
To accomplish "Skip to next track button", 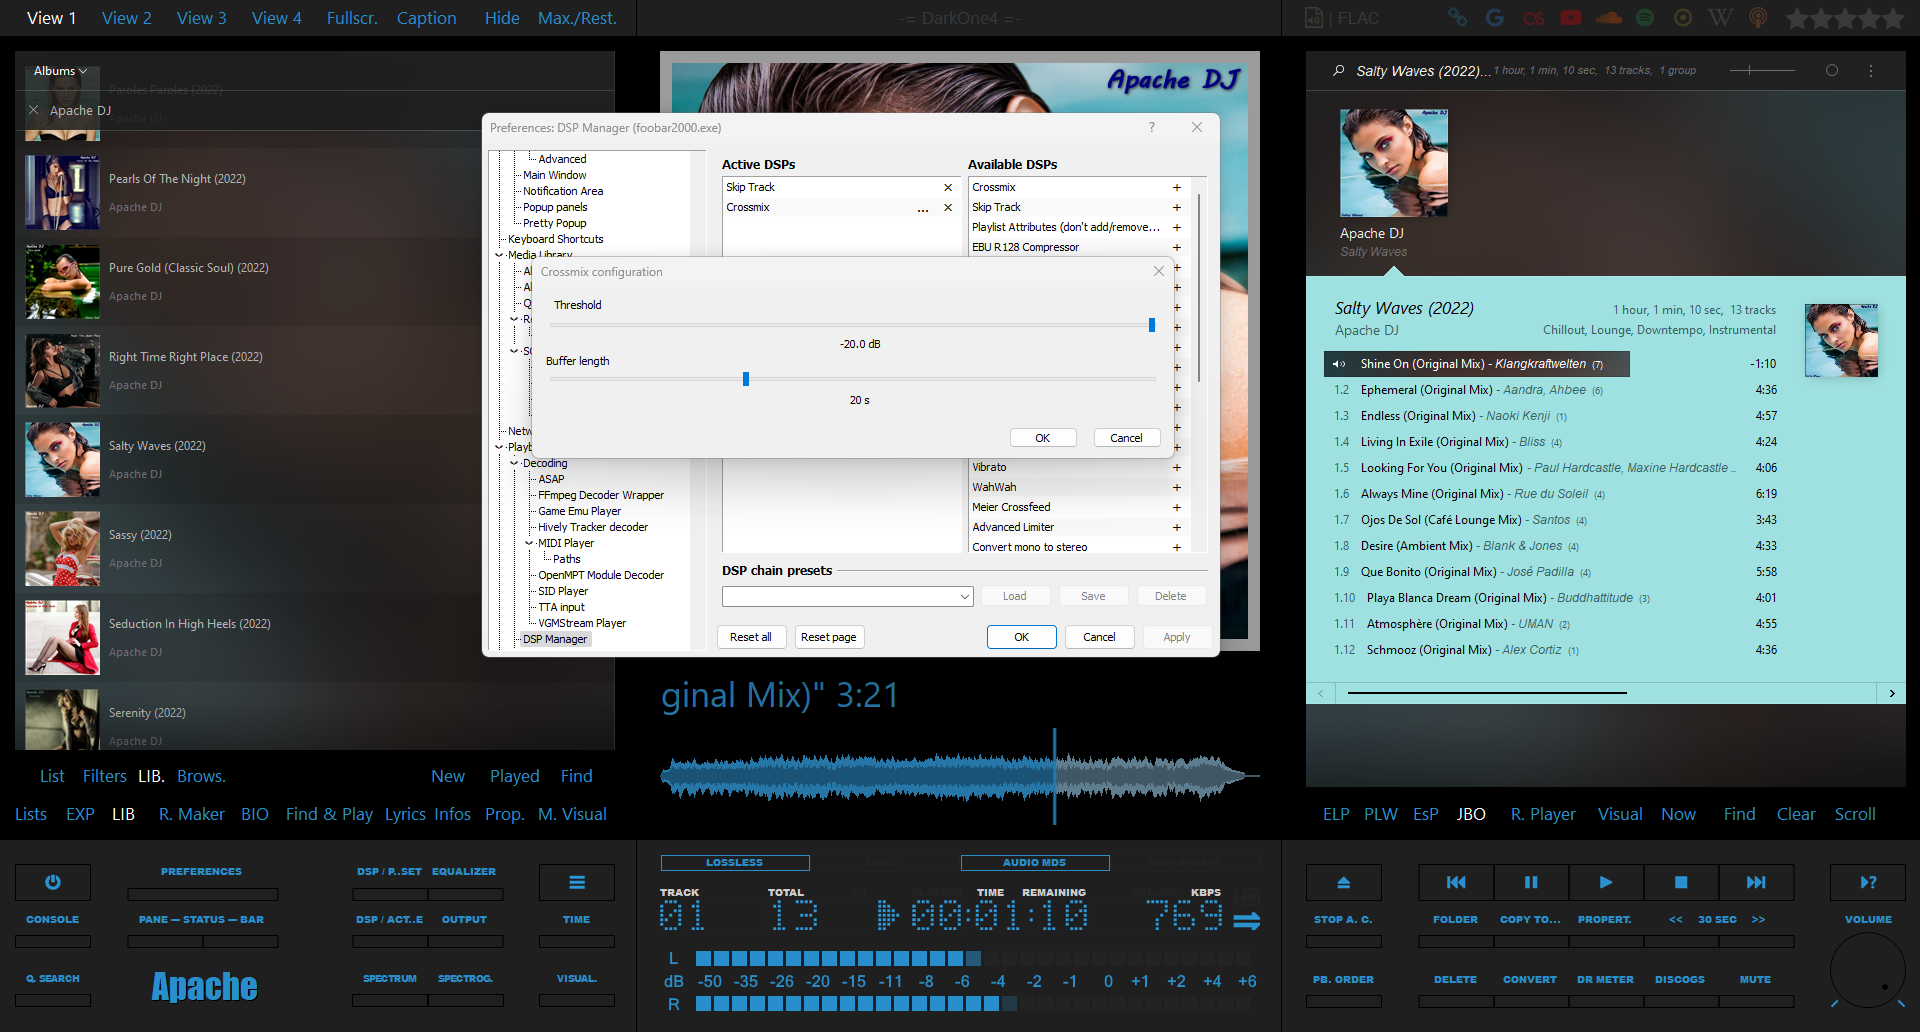I will coord(1756,882).
